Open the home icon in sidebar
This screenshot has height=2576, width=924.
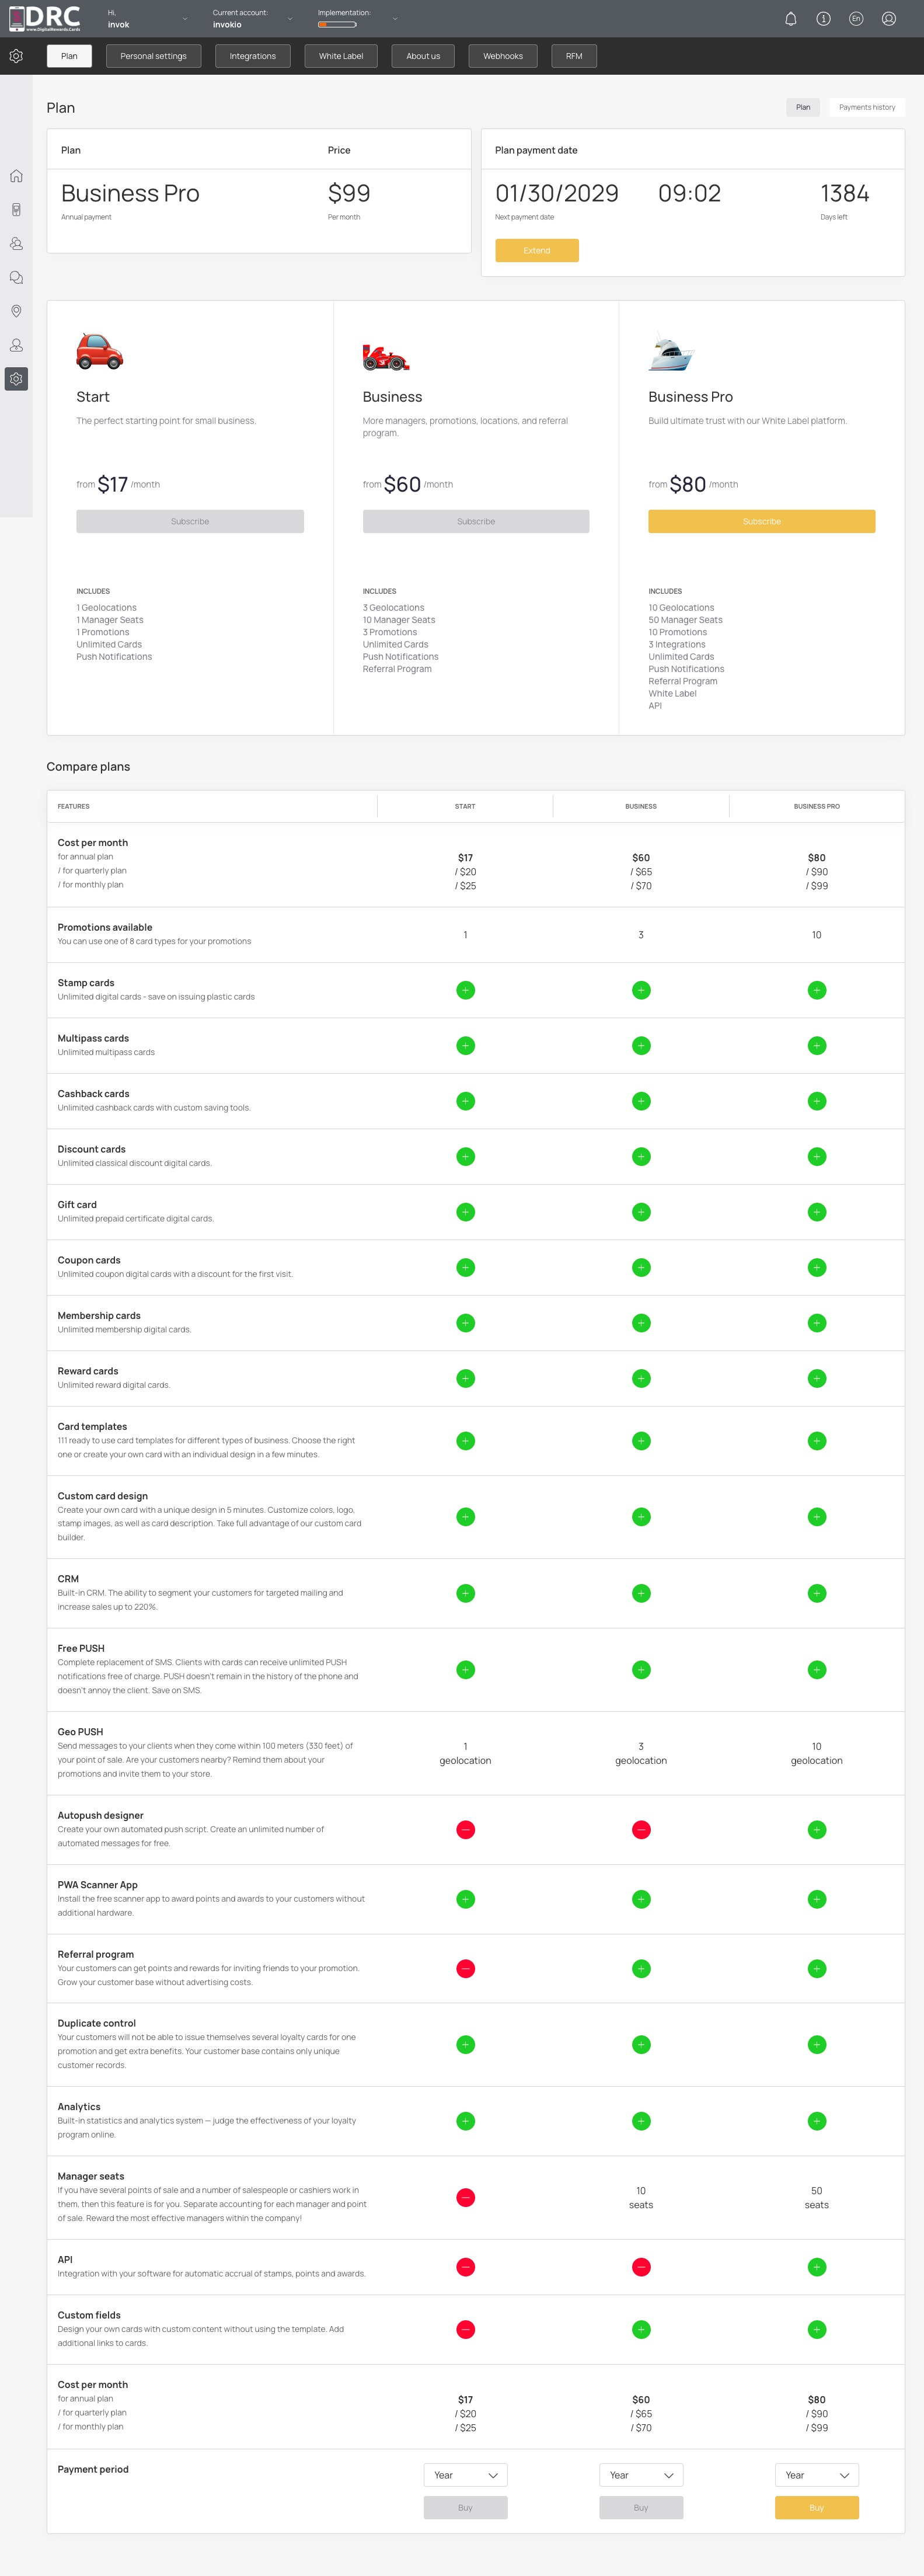click(x=16, y=176)
